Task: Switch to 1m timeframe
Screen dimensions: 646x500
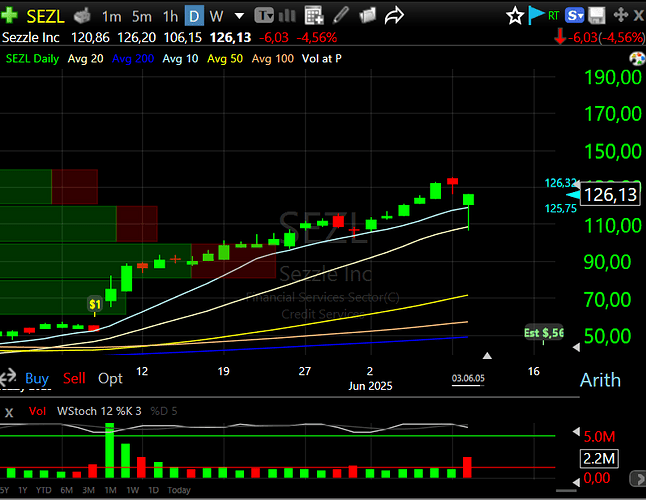Action: 112,16
